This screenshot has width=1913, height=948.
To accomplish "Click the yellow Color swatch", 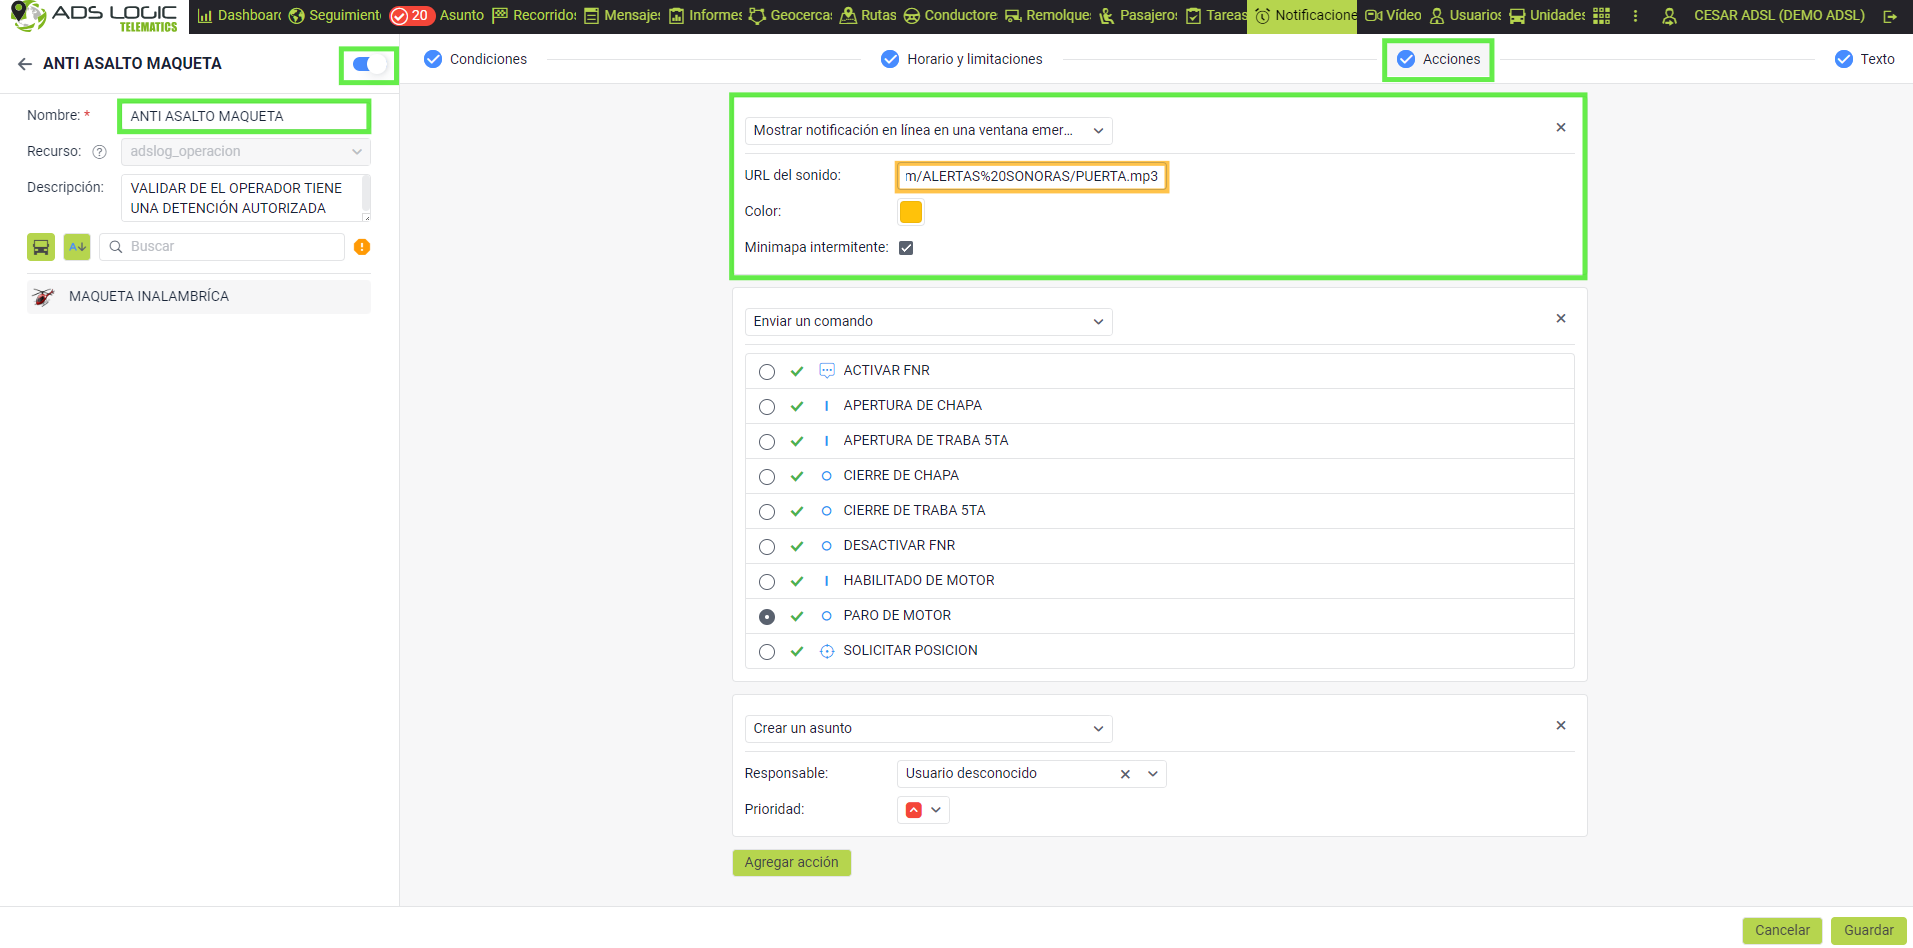I will coord(910,212).
